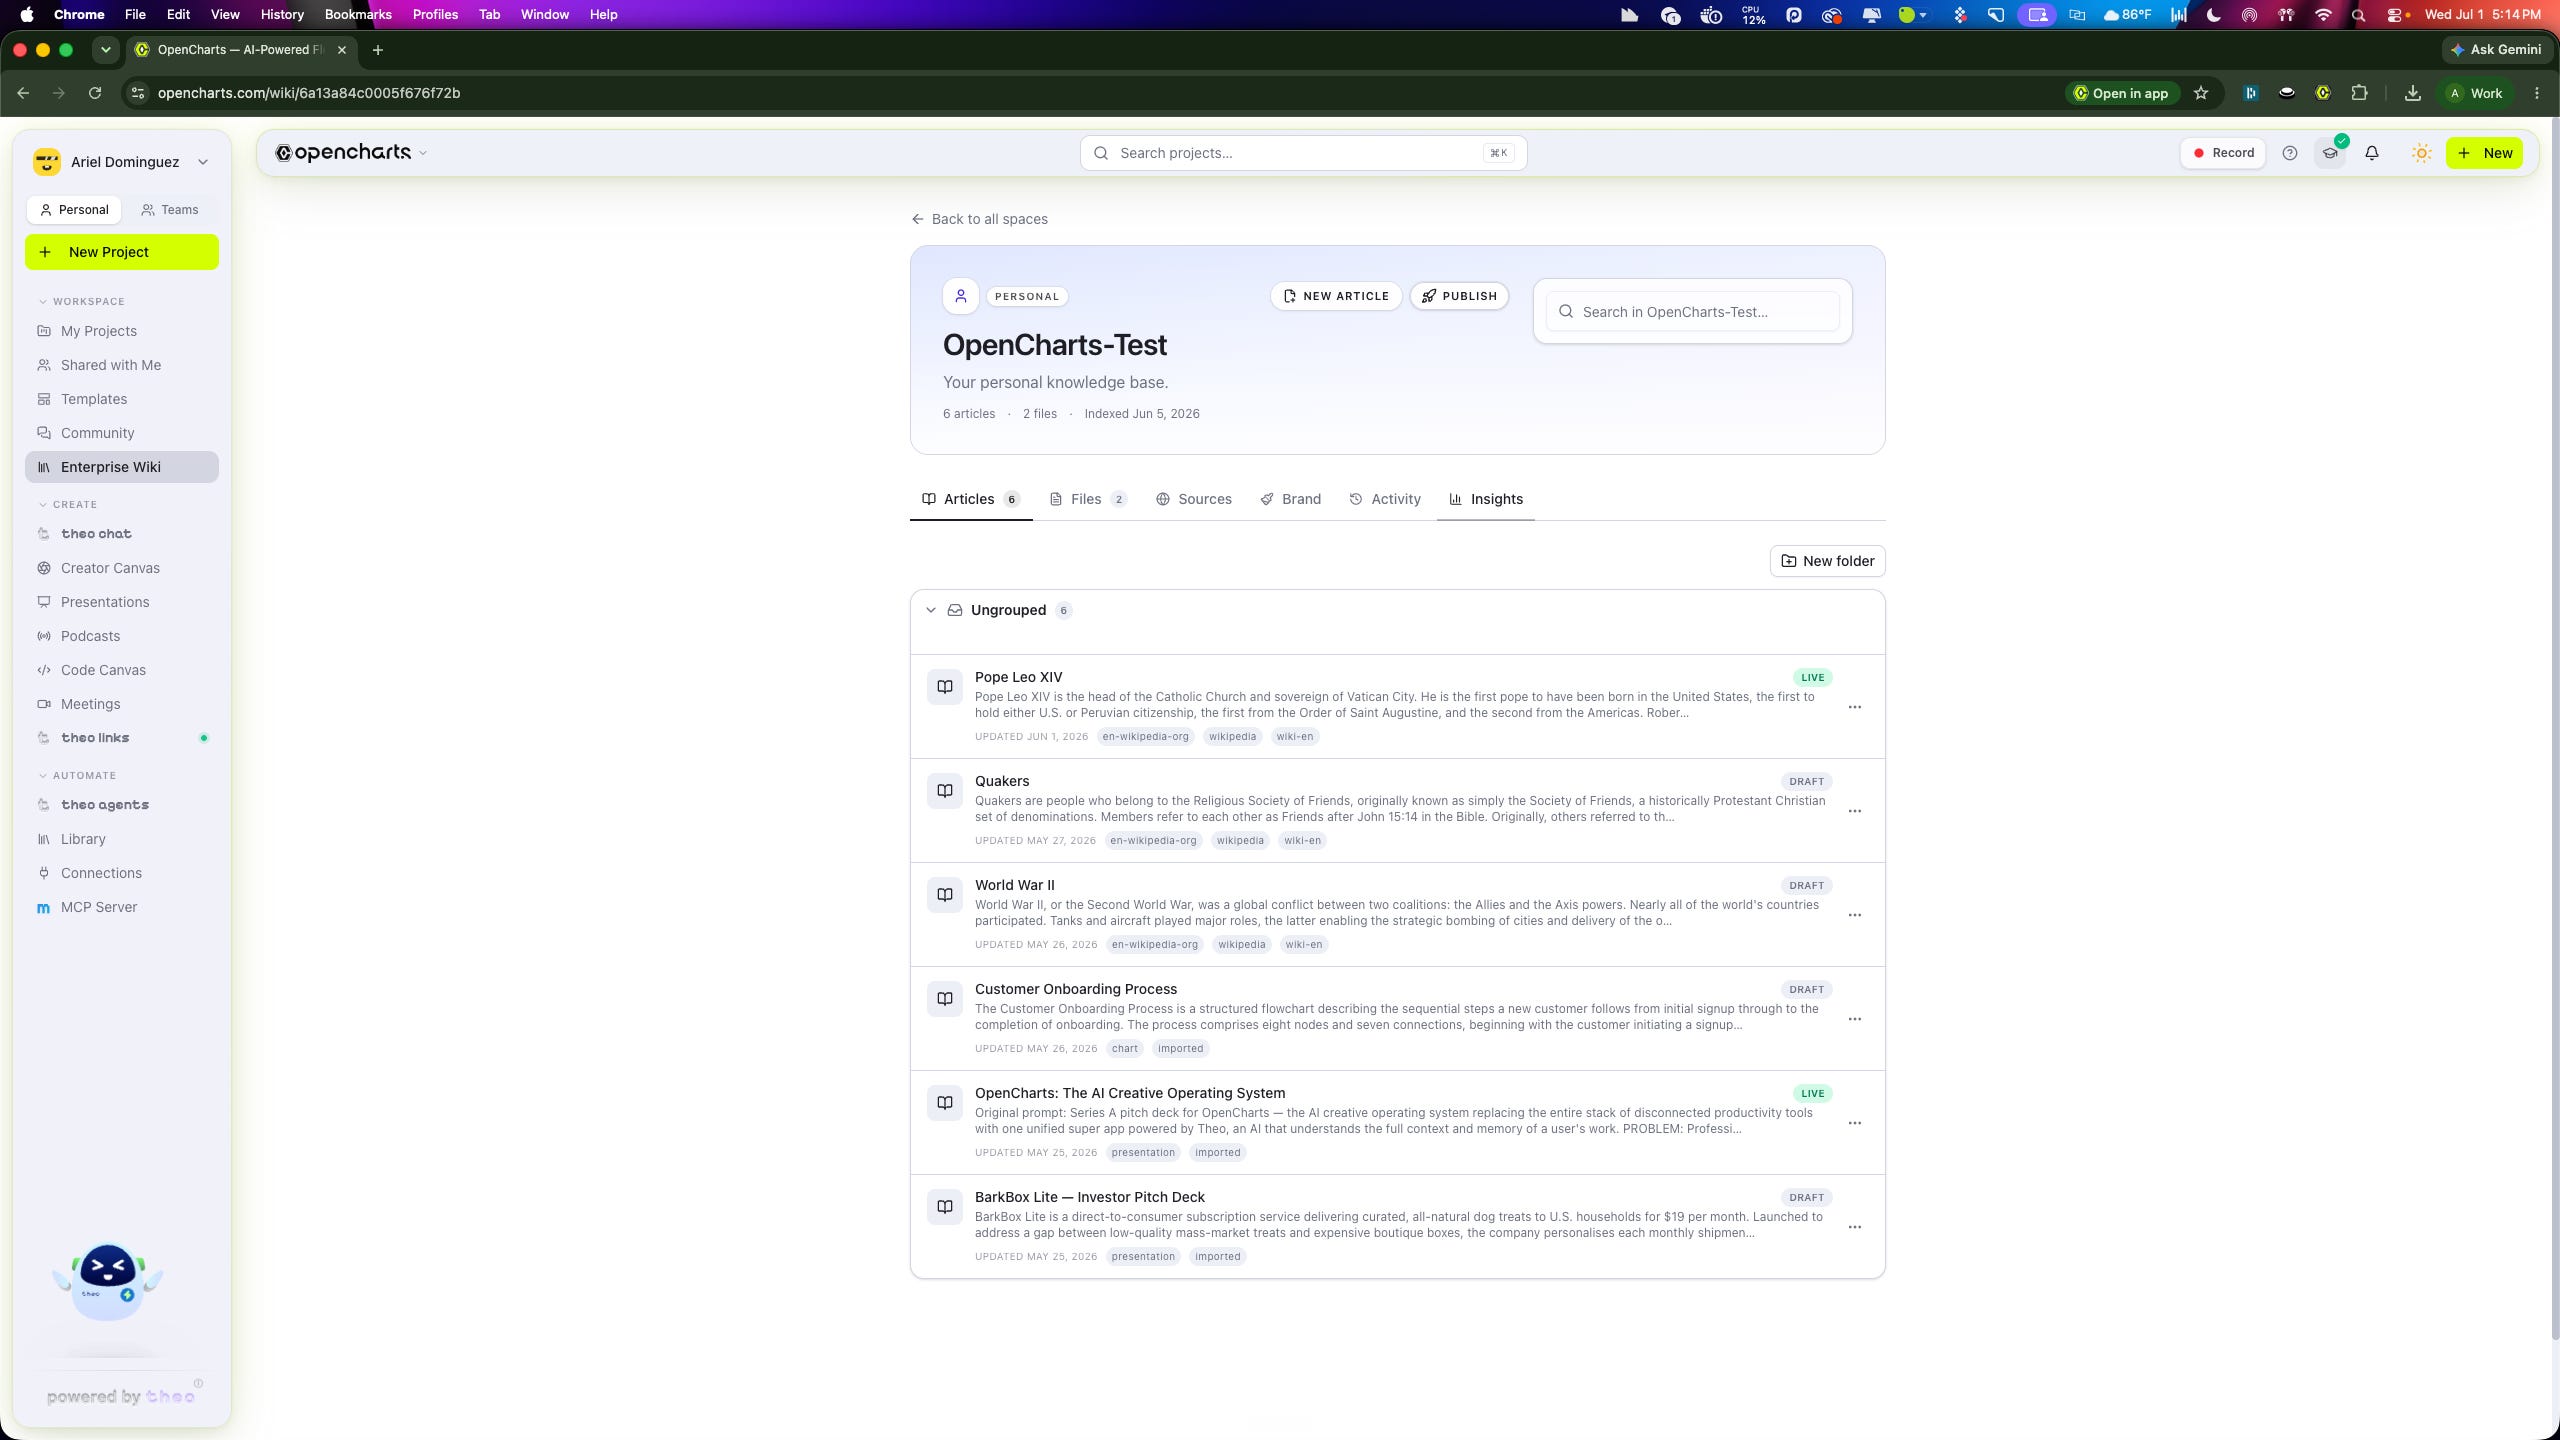Click the yellow New button in header
The height and width of the screenshot is (1440, 2560).
coord(2484,153)
